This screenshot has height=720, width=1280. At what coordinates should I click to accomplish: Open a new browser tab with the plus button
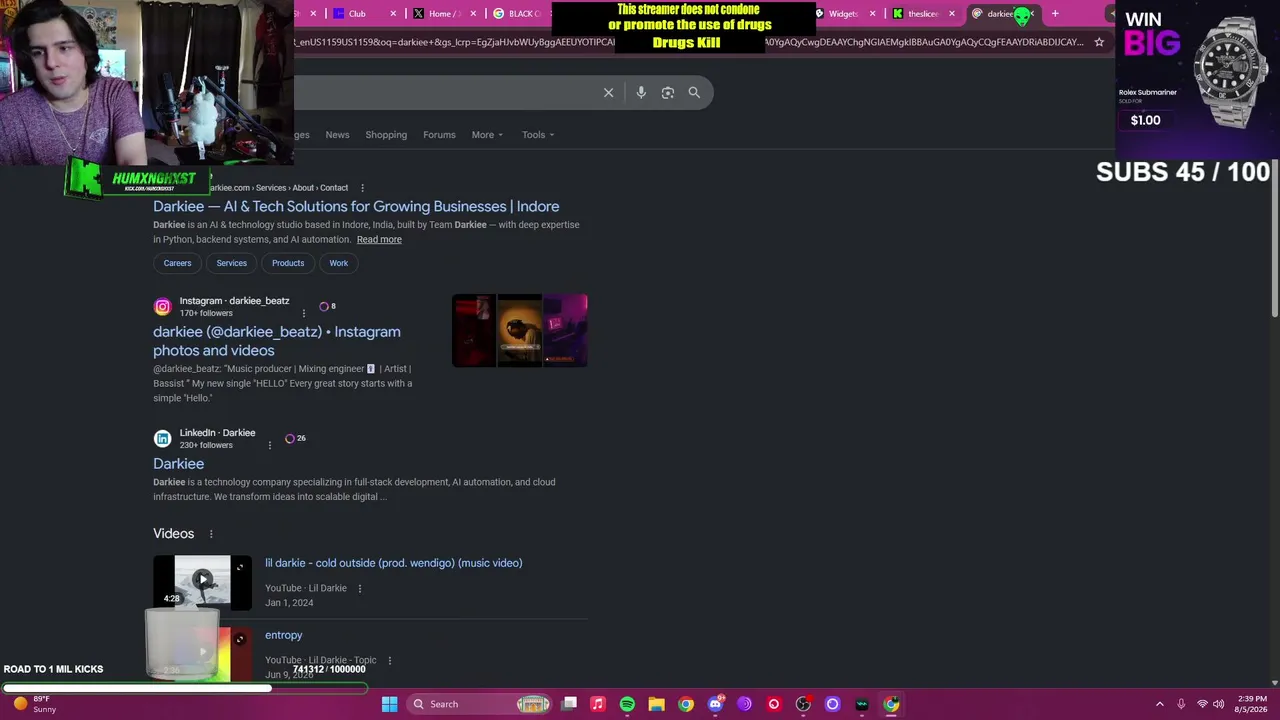(x=1055, y=14)
